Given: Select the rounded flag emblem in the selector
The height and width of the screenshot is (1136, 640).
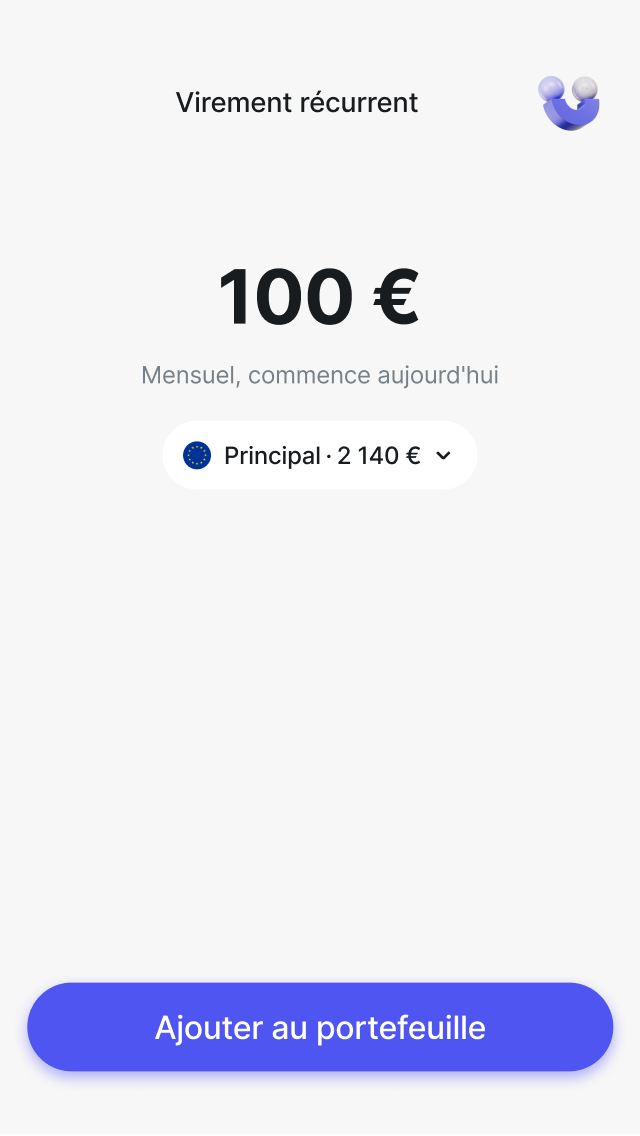Looking at the screenshot, I should (x=196, y=455).
